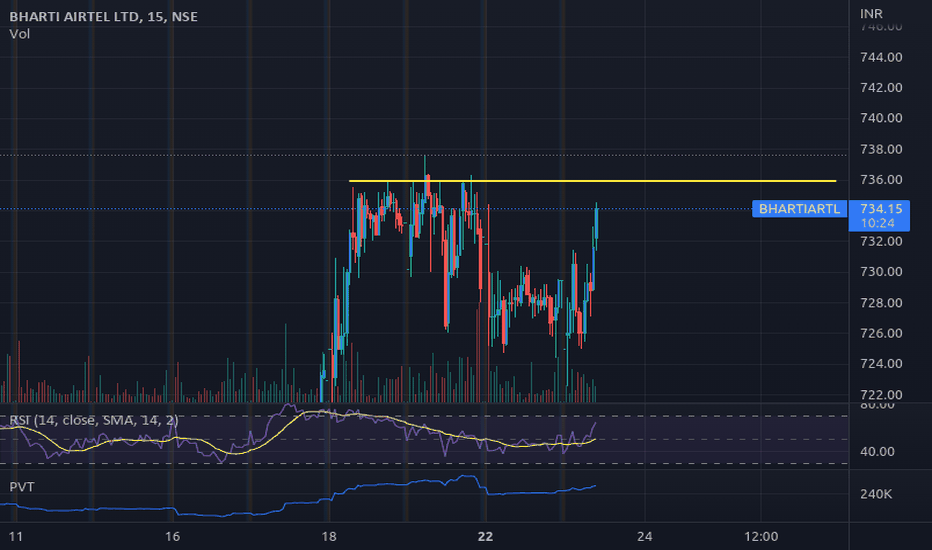Click the bold date label 22
This screenshot has width=932, height=550.
coord(485,536)
